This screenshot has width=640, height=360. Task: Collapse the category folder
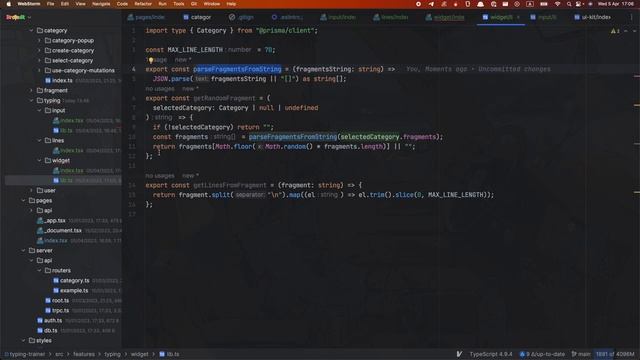[31, 31]
